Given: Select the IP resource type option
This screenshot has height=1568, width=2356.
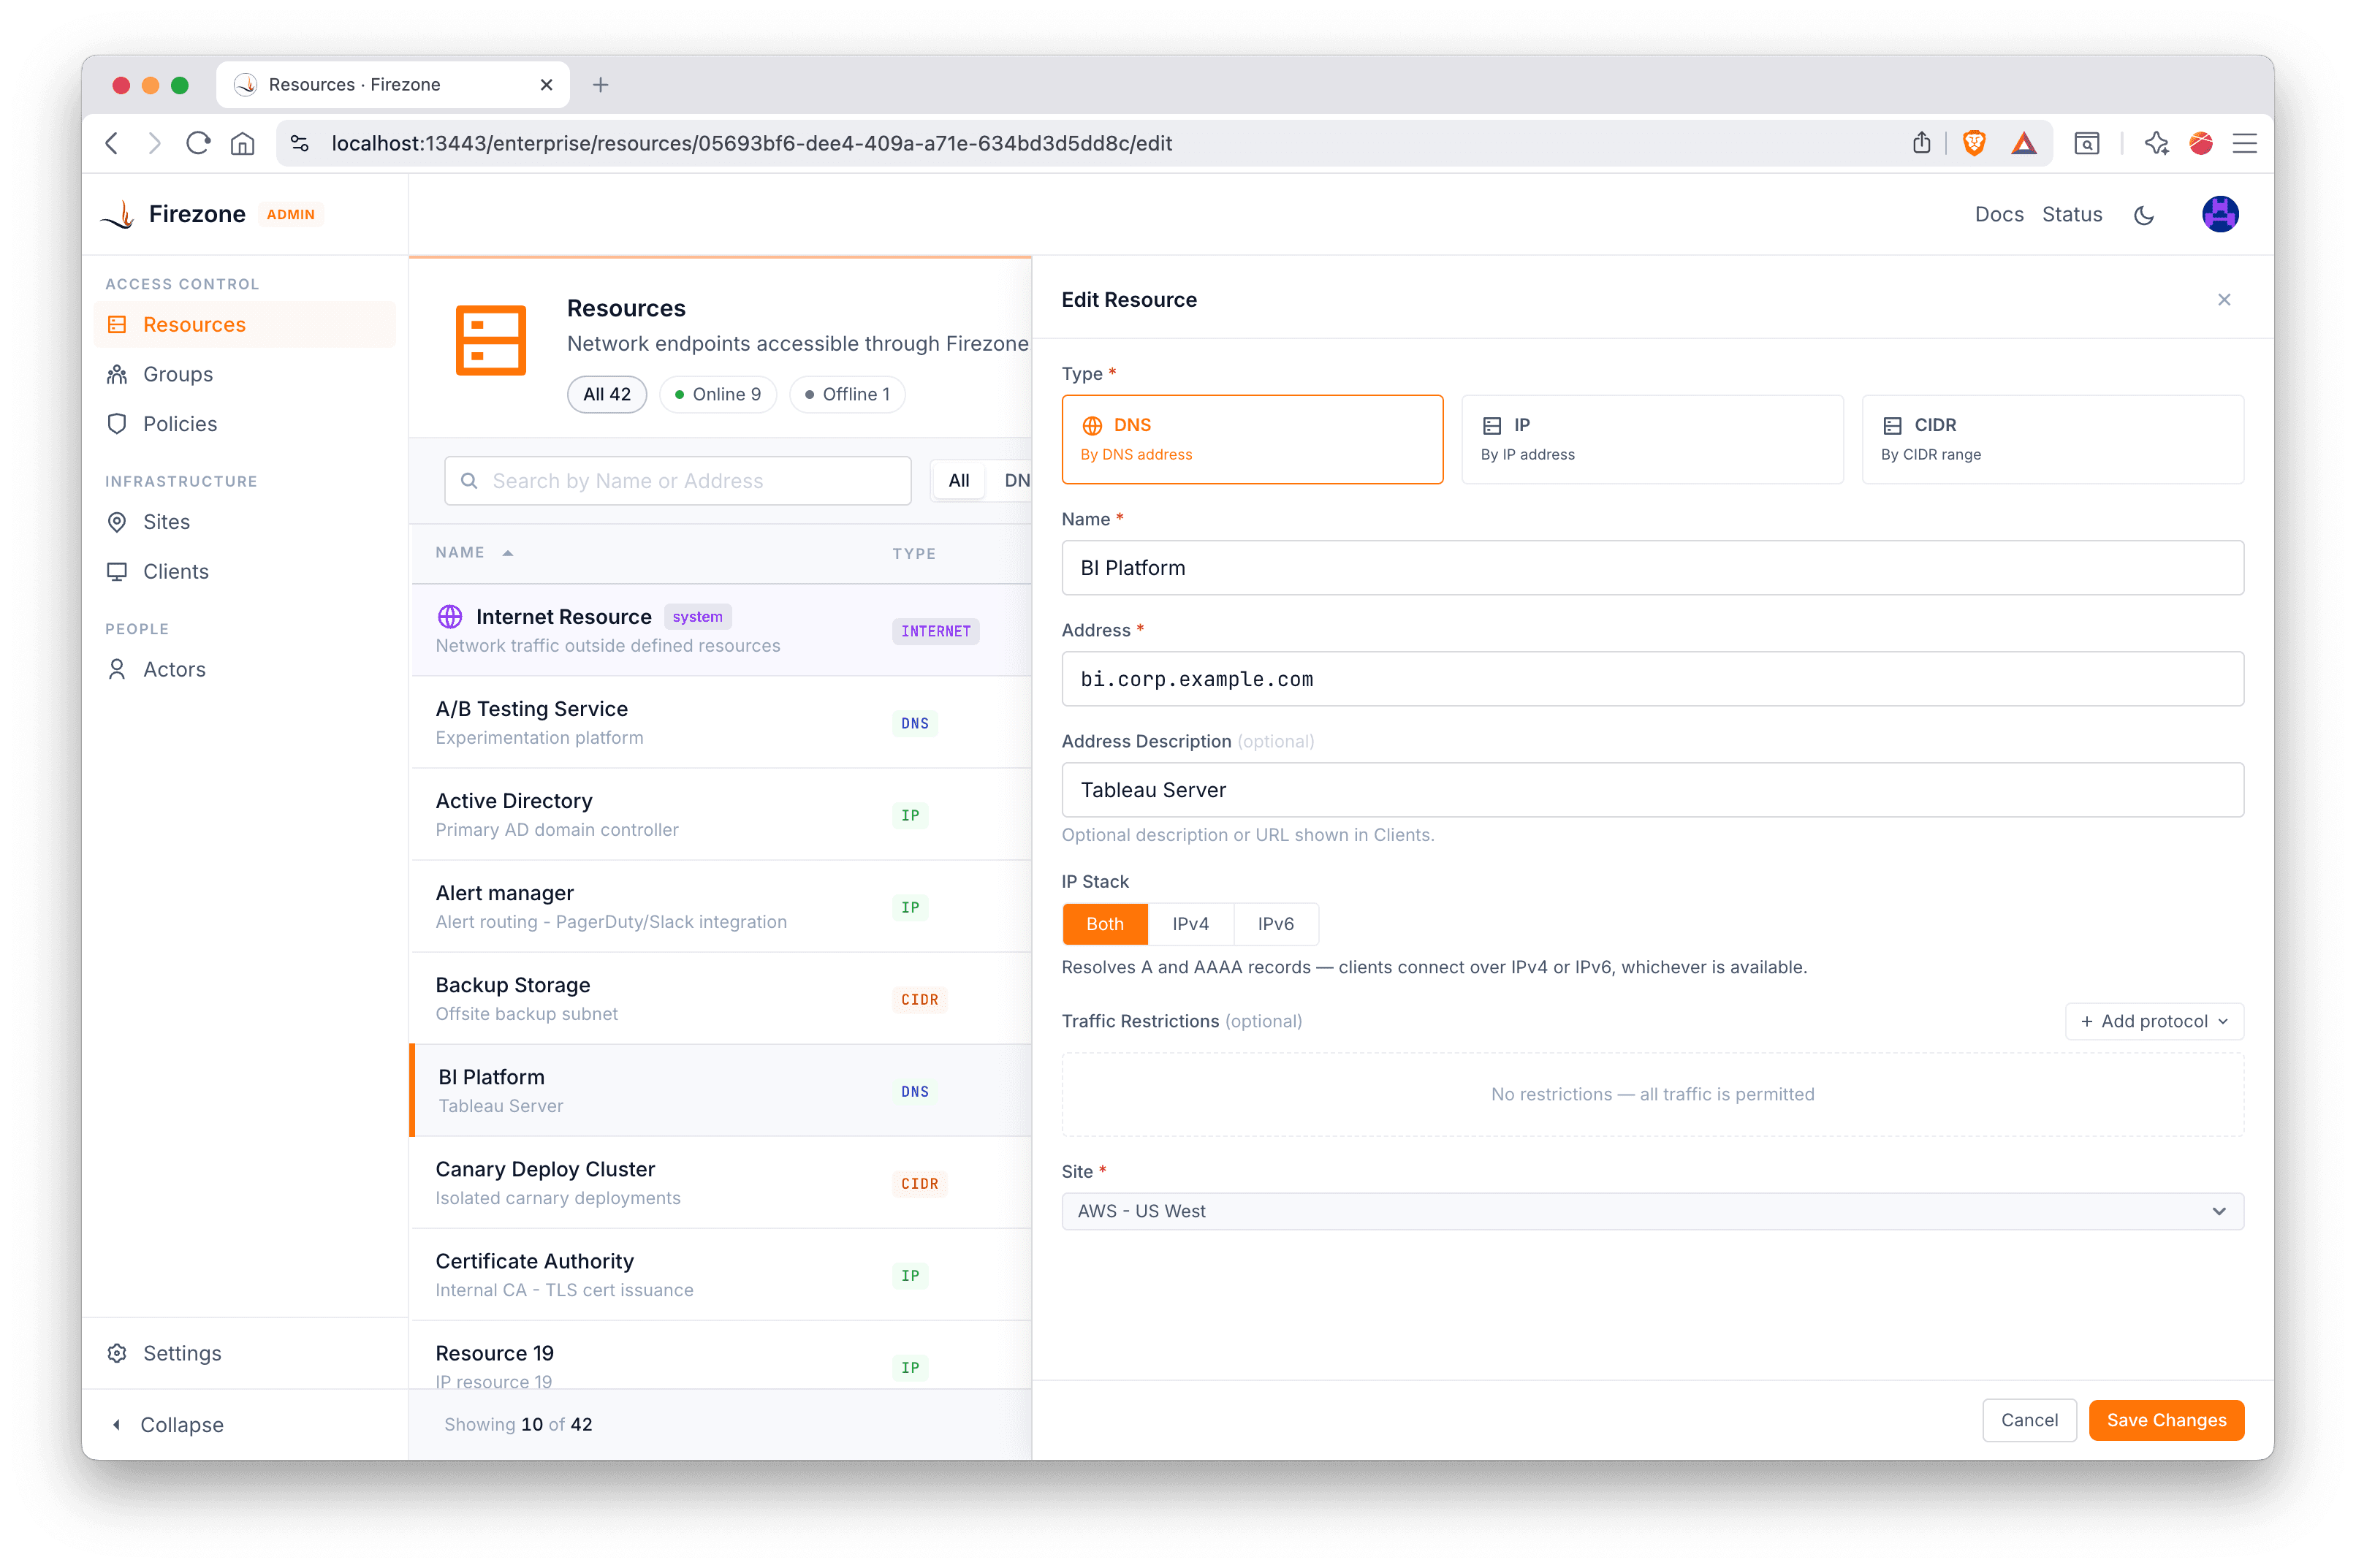Looking at the screenshot, I should (x=1652, y=439).
